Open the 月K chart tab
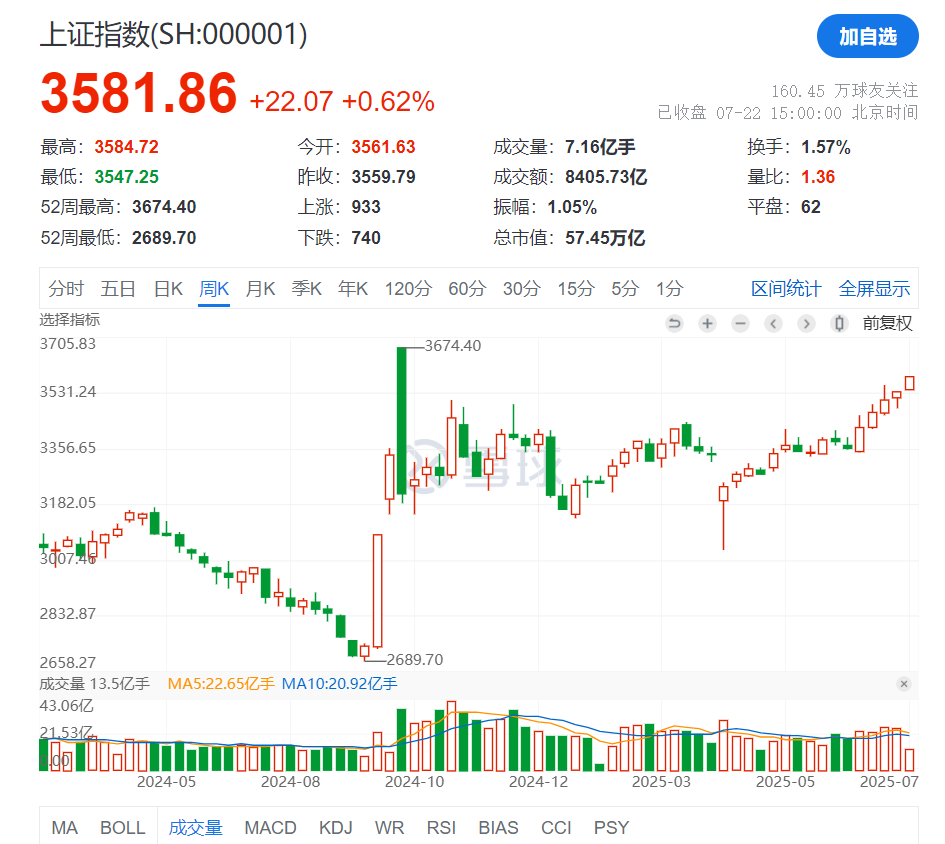This screenshot has height=844, width=945. click(260, 289)
